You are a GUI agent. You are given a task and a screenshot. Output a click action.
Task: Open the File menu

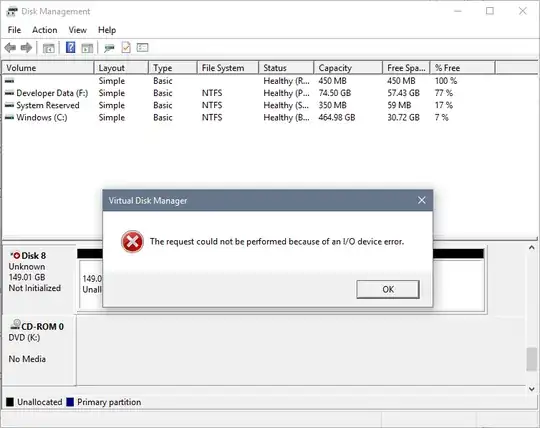[x=14, y=30]
